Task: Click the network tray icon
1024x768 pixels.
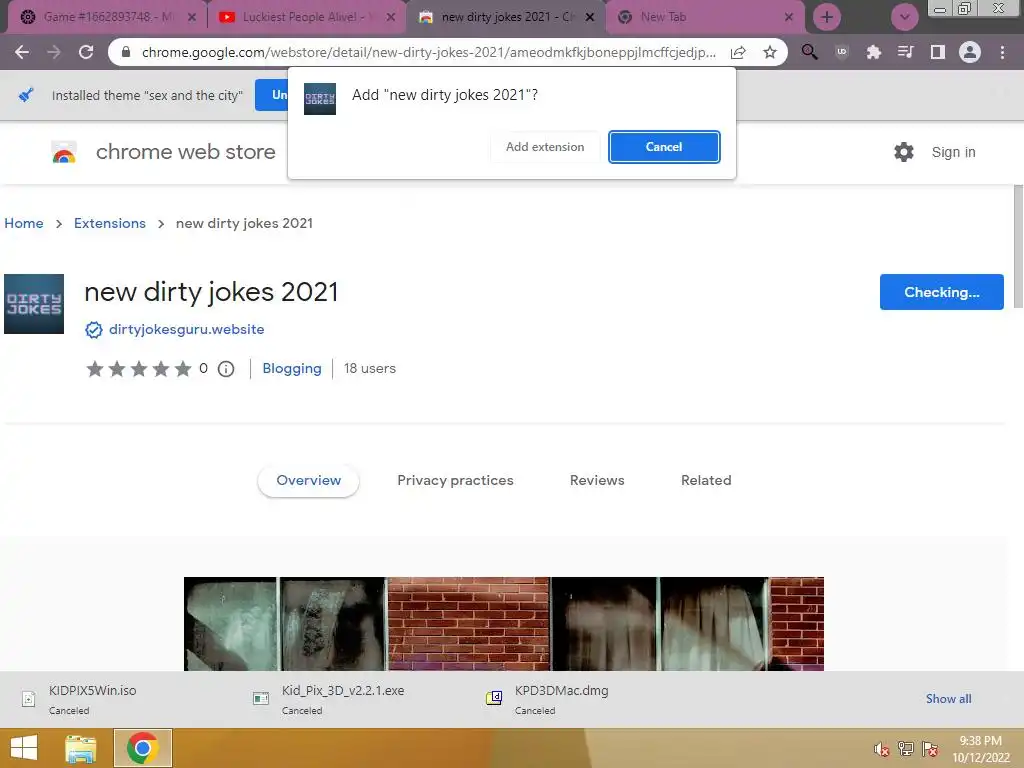Action: (x=906, y=749)
